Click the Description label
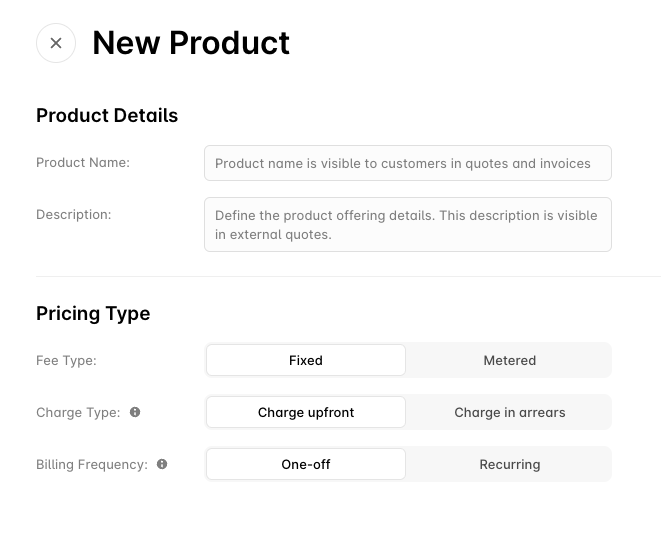Viewport: 661px width, 548px height. 74,215
